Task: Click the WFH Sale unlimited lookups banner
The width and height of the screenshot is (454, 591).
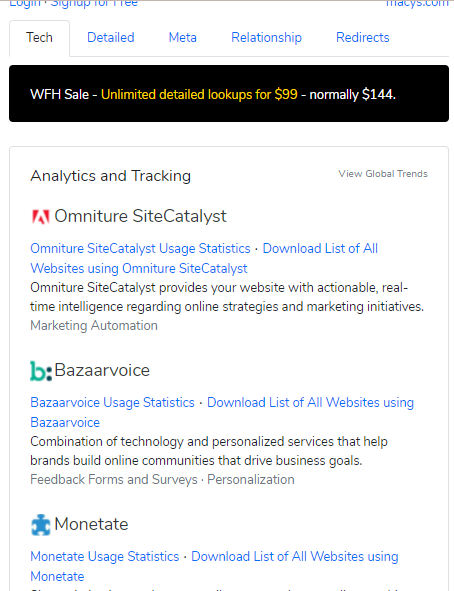Action: 229,93
